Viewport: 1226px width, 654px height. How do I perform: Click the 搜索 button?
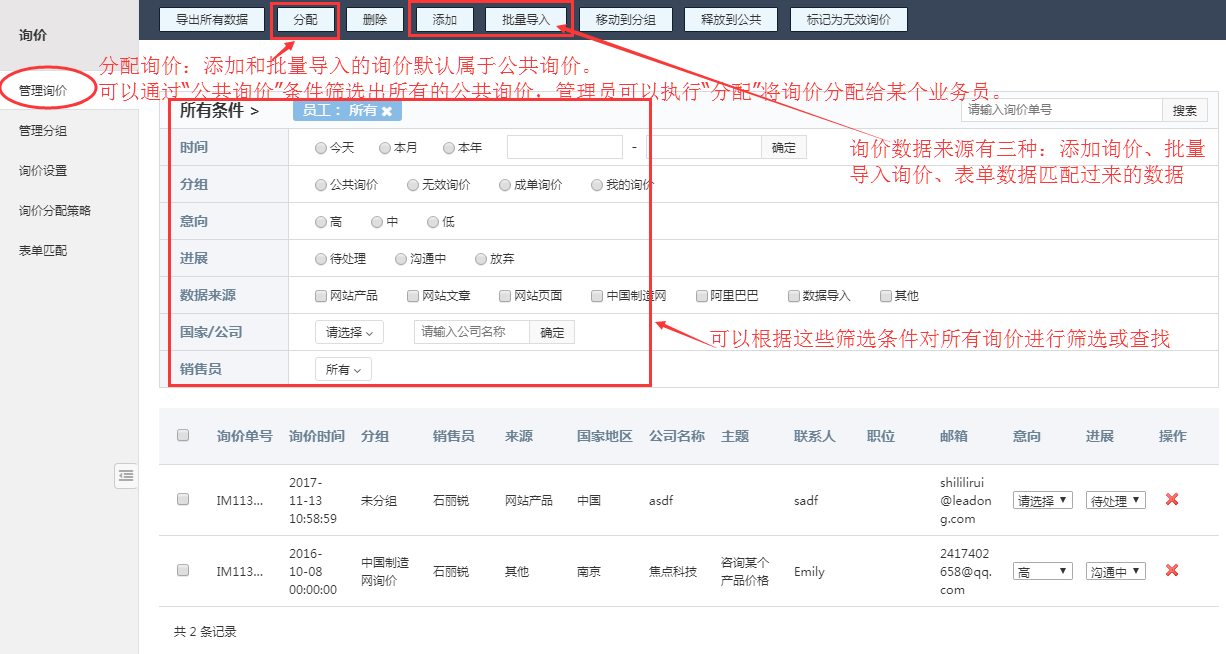(x=1185, y=110)
